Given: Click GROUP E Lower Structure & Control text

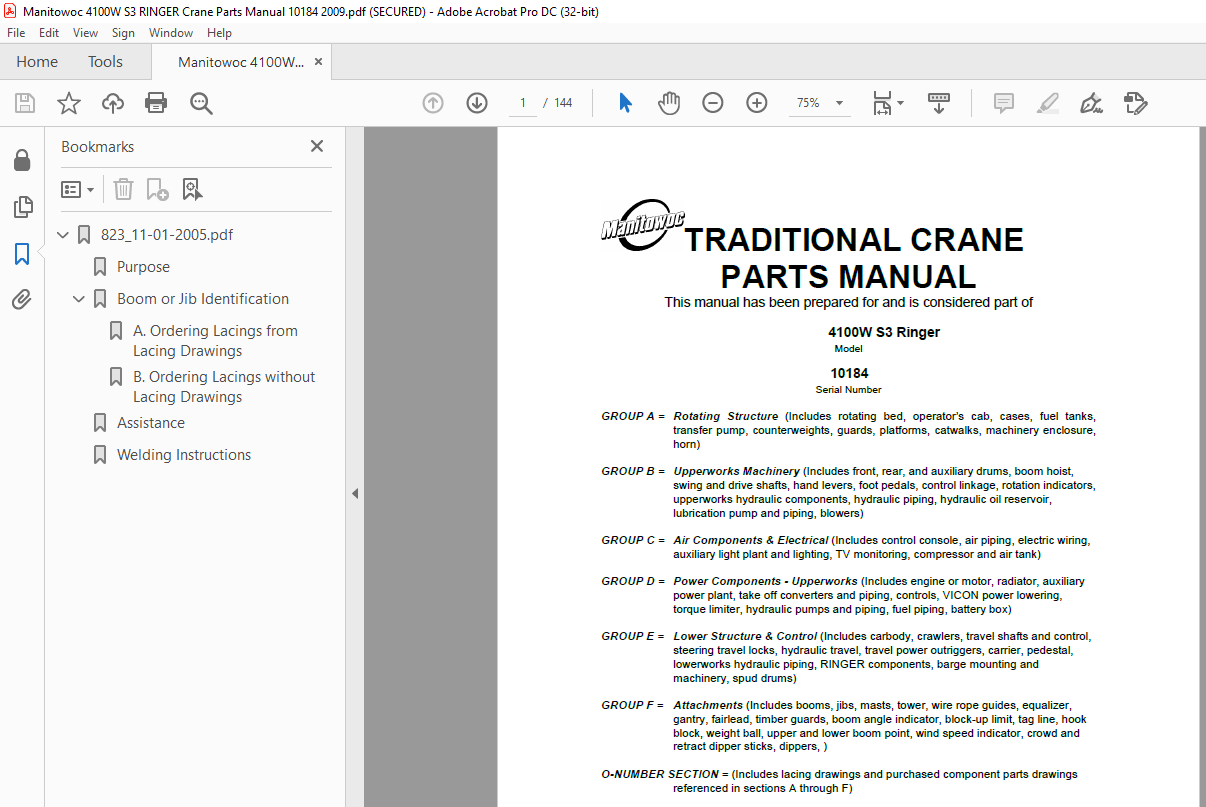Looking at the screenshot, I should tap(846, 657).
